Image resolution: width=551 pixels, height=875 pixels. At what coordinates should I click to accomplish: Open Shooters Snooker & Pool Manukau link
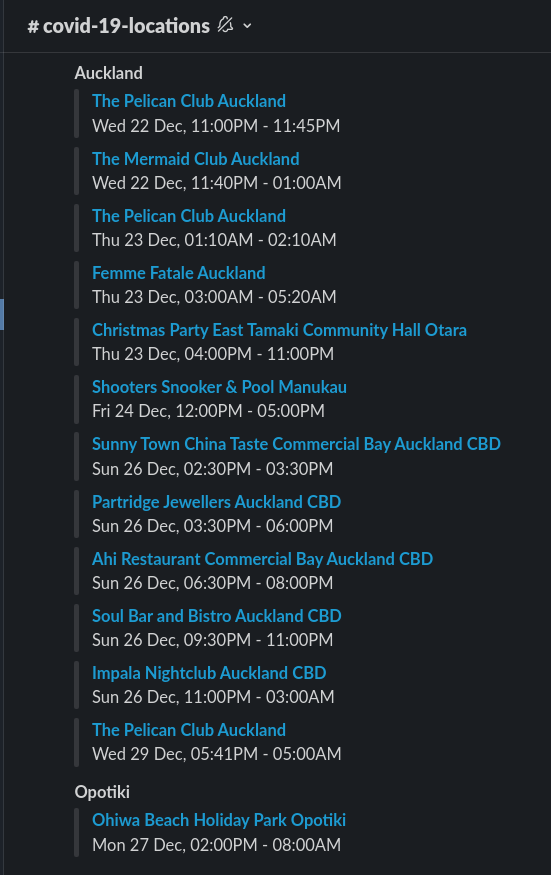219,387
